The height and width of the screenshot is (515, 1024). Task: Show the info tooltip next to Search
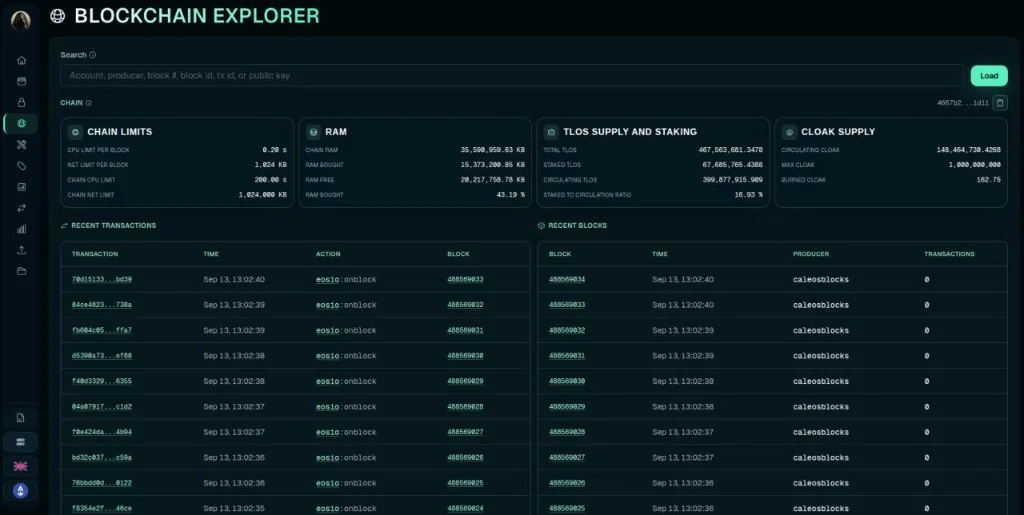92,55
